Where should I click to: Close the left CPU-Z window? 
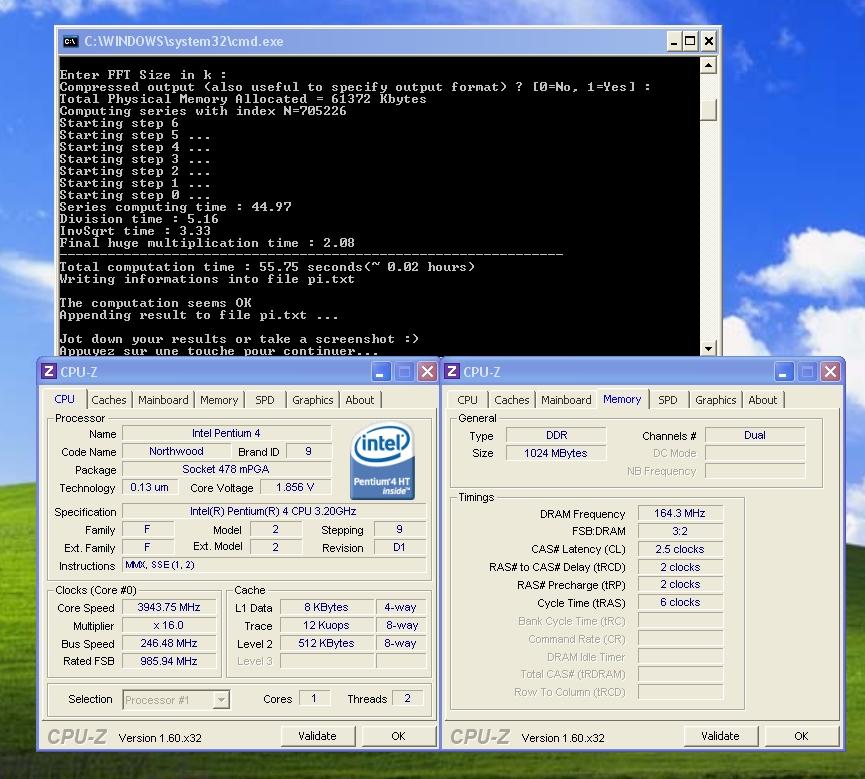[x=428, y=372]
